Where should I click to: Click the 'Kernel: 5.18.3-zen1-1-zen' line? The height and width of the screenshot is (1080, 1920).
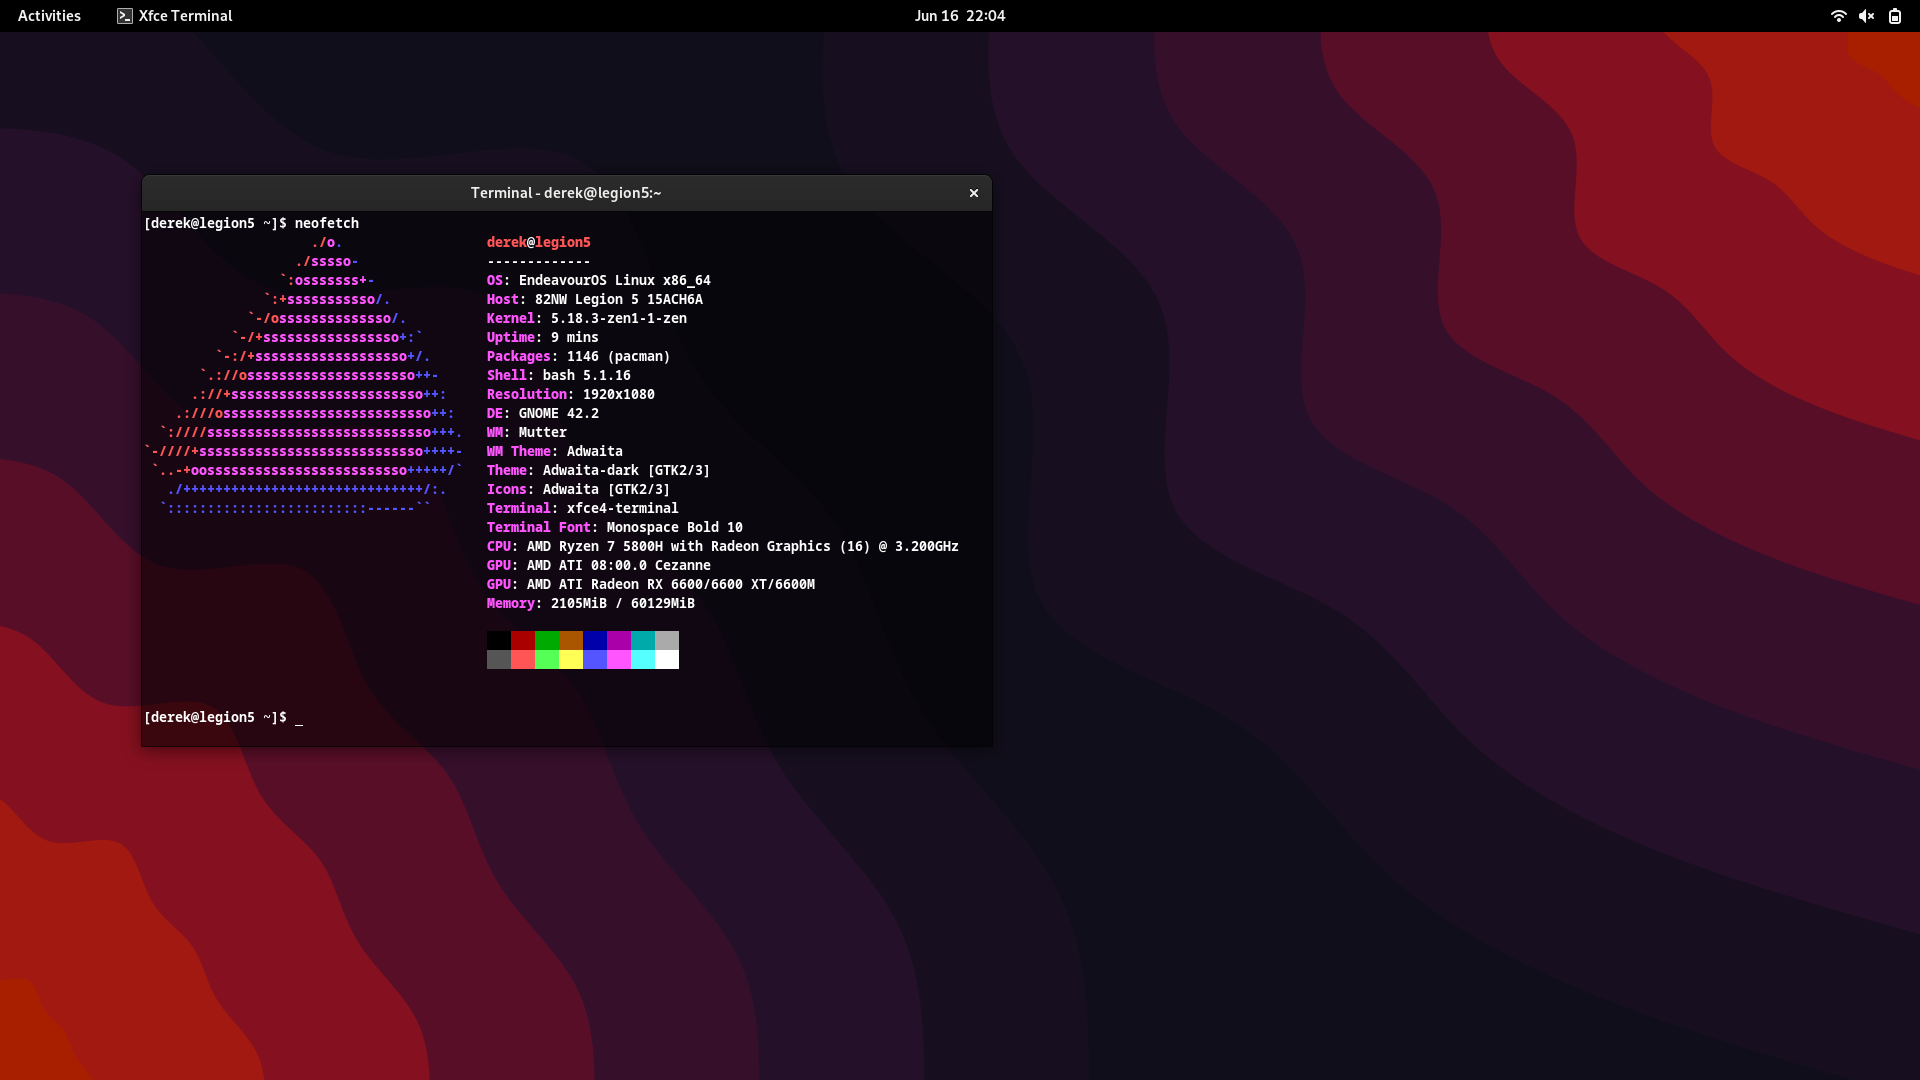pyautogui.click(x=587, y=318)
